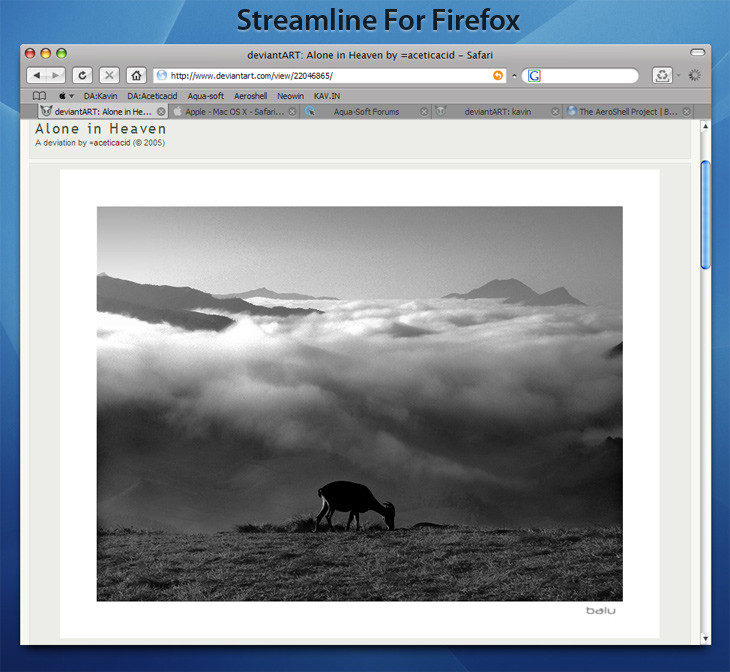
Task: Open the DA:Kavin bookmark
Action: [x=101, y=96]
